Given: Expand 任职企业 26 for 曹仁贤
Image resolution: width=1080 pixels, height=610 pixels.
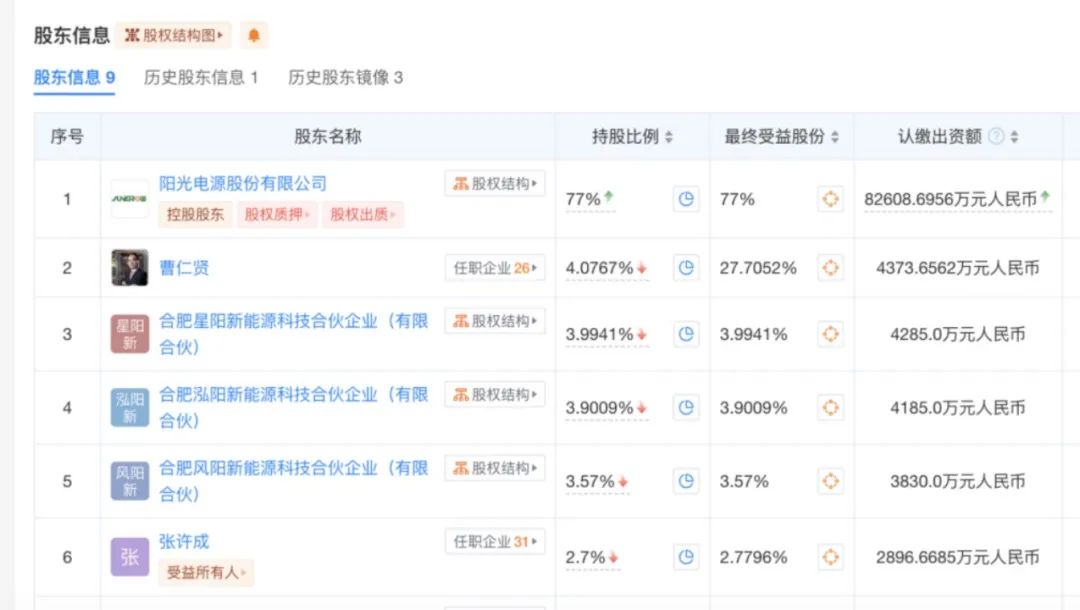Looking at the screenshot, I should pos(495,268).
